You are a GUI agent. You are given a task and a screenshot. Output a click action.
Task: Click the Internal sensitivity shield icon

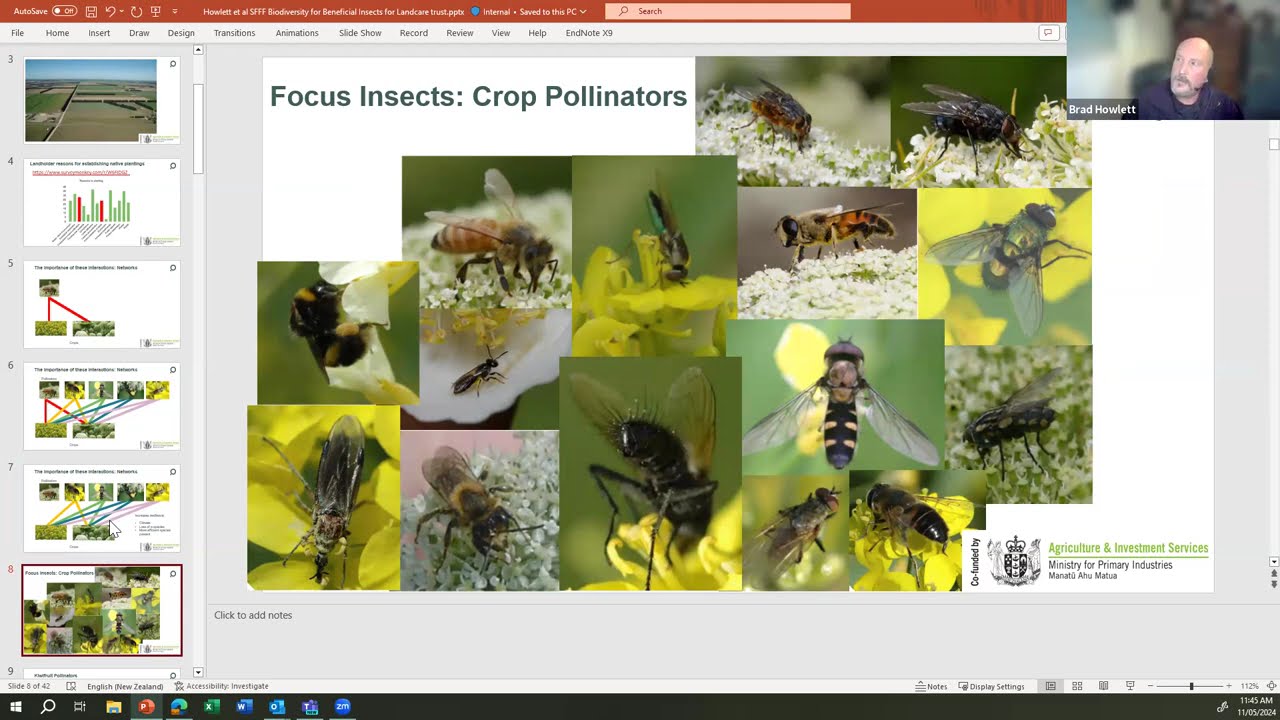tap(474, 11)
